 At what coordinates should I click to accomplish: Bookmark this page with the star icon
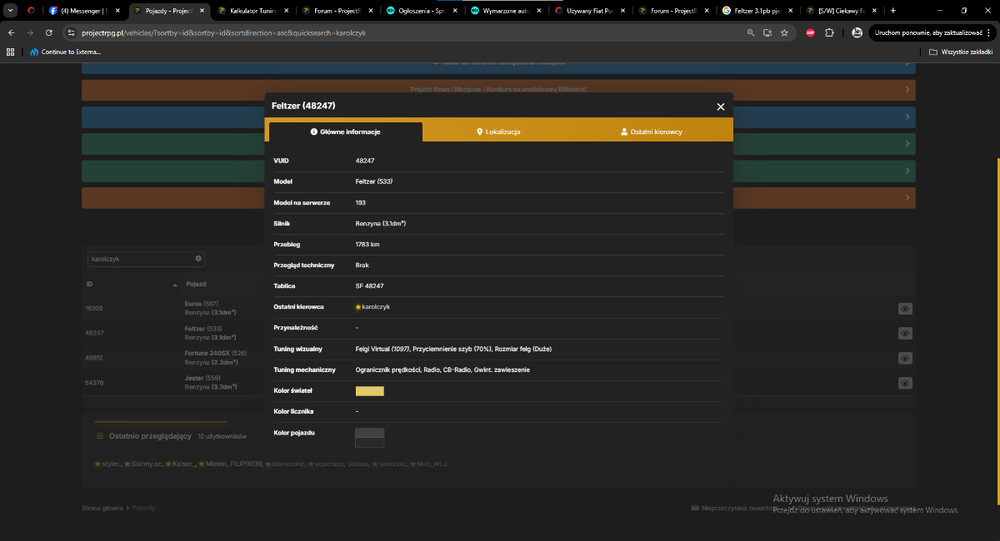784,33
